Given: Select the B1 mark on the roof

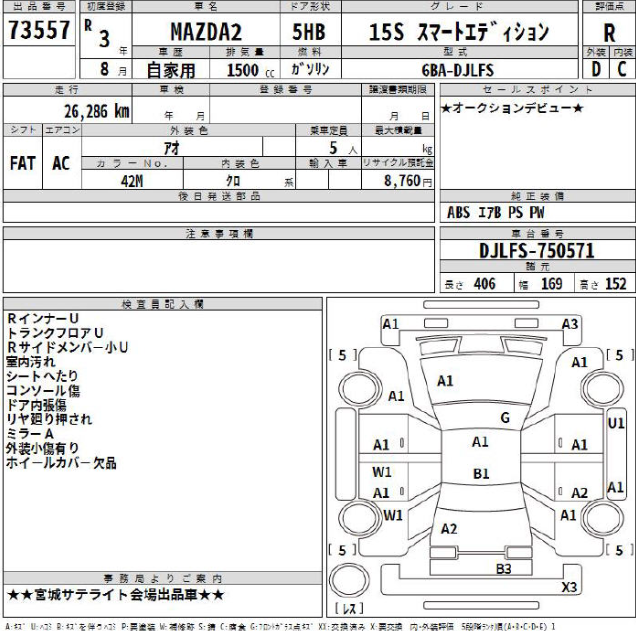Looking at the screenshot, I should click(x=481, y=473).
